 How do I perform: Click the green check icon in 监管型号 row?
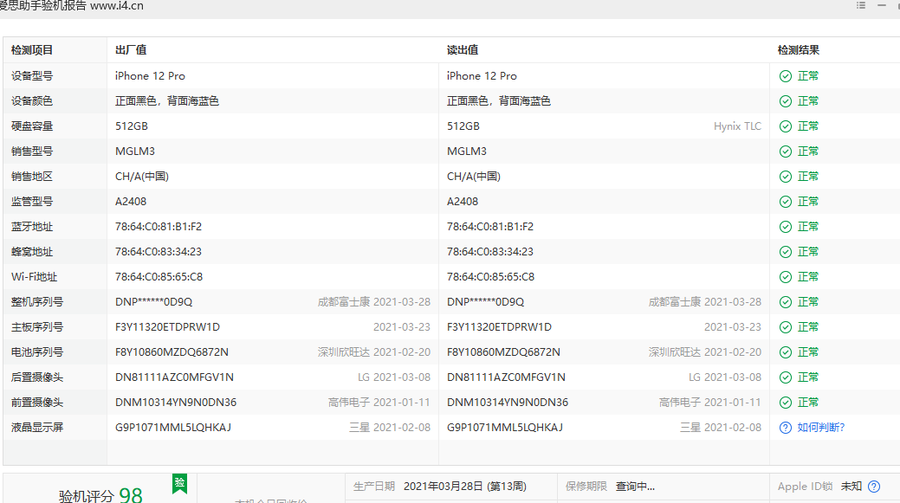click(785, 202)
